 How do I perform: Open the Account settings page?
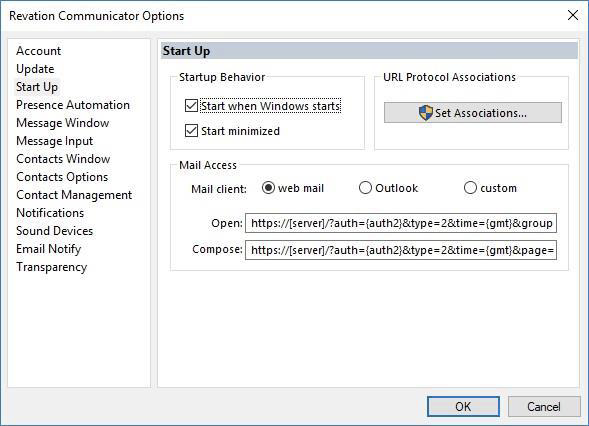coord(38,51)
